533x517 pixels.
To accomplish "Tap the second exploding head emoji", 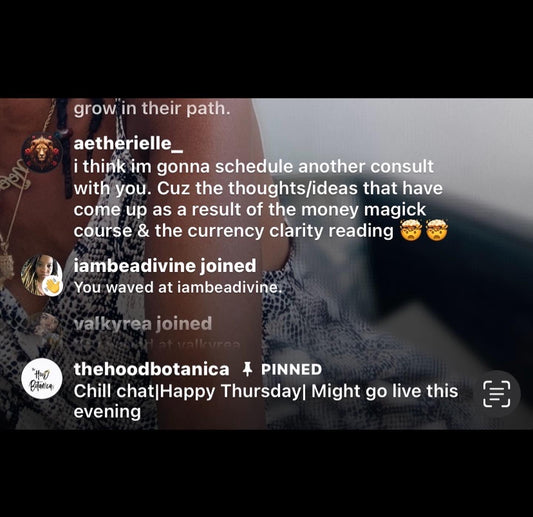I will (x=437, y=230).
